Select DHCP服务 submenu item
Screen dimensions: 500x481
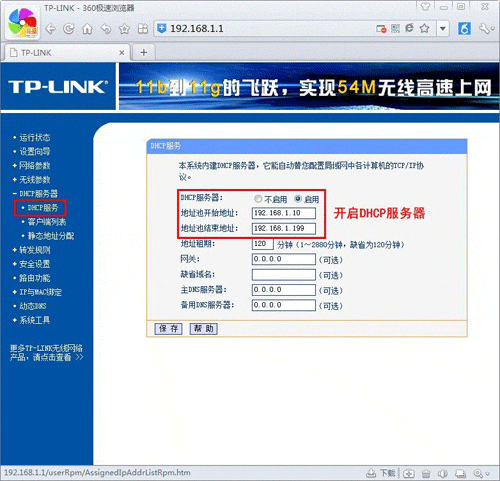point(43,208)
